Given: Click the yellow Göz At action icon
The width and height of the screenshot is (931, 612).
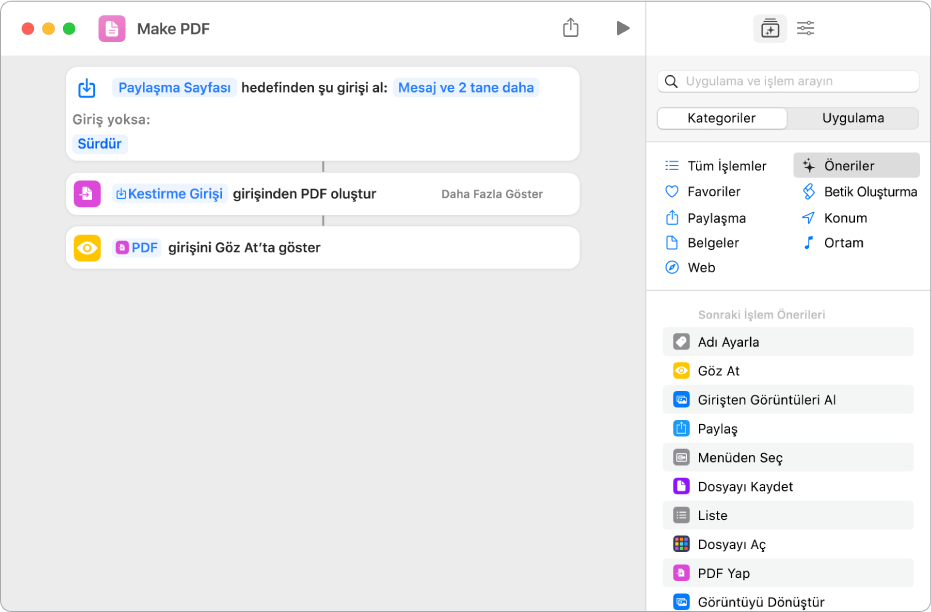Looking at the screenshot, I should [87, 247].
